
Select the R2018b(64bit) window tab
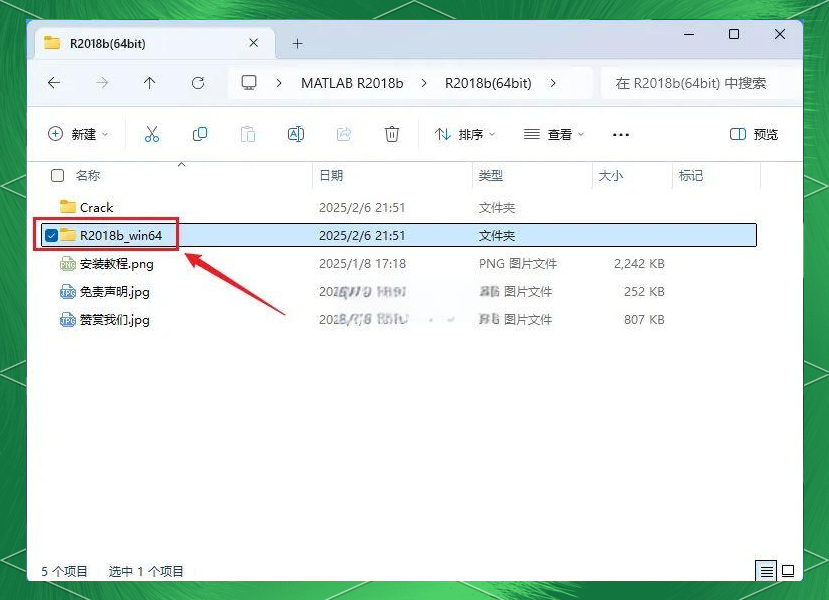(x=153, y=43)
